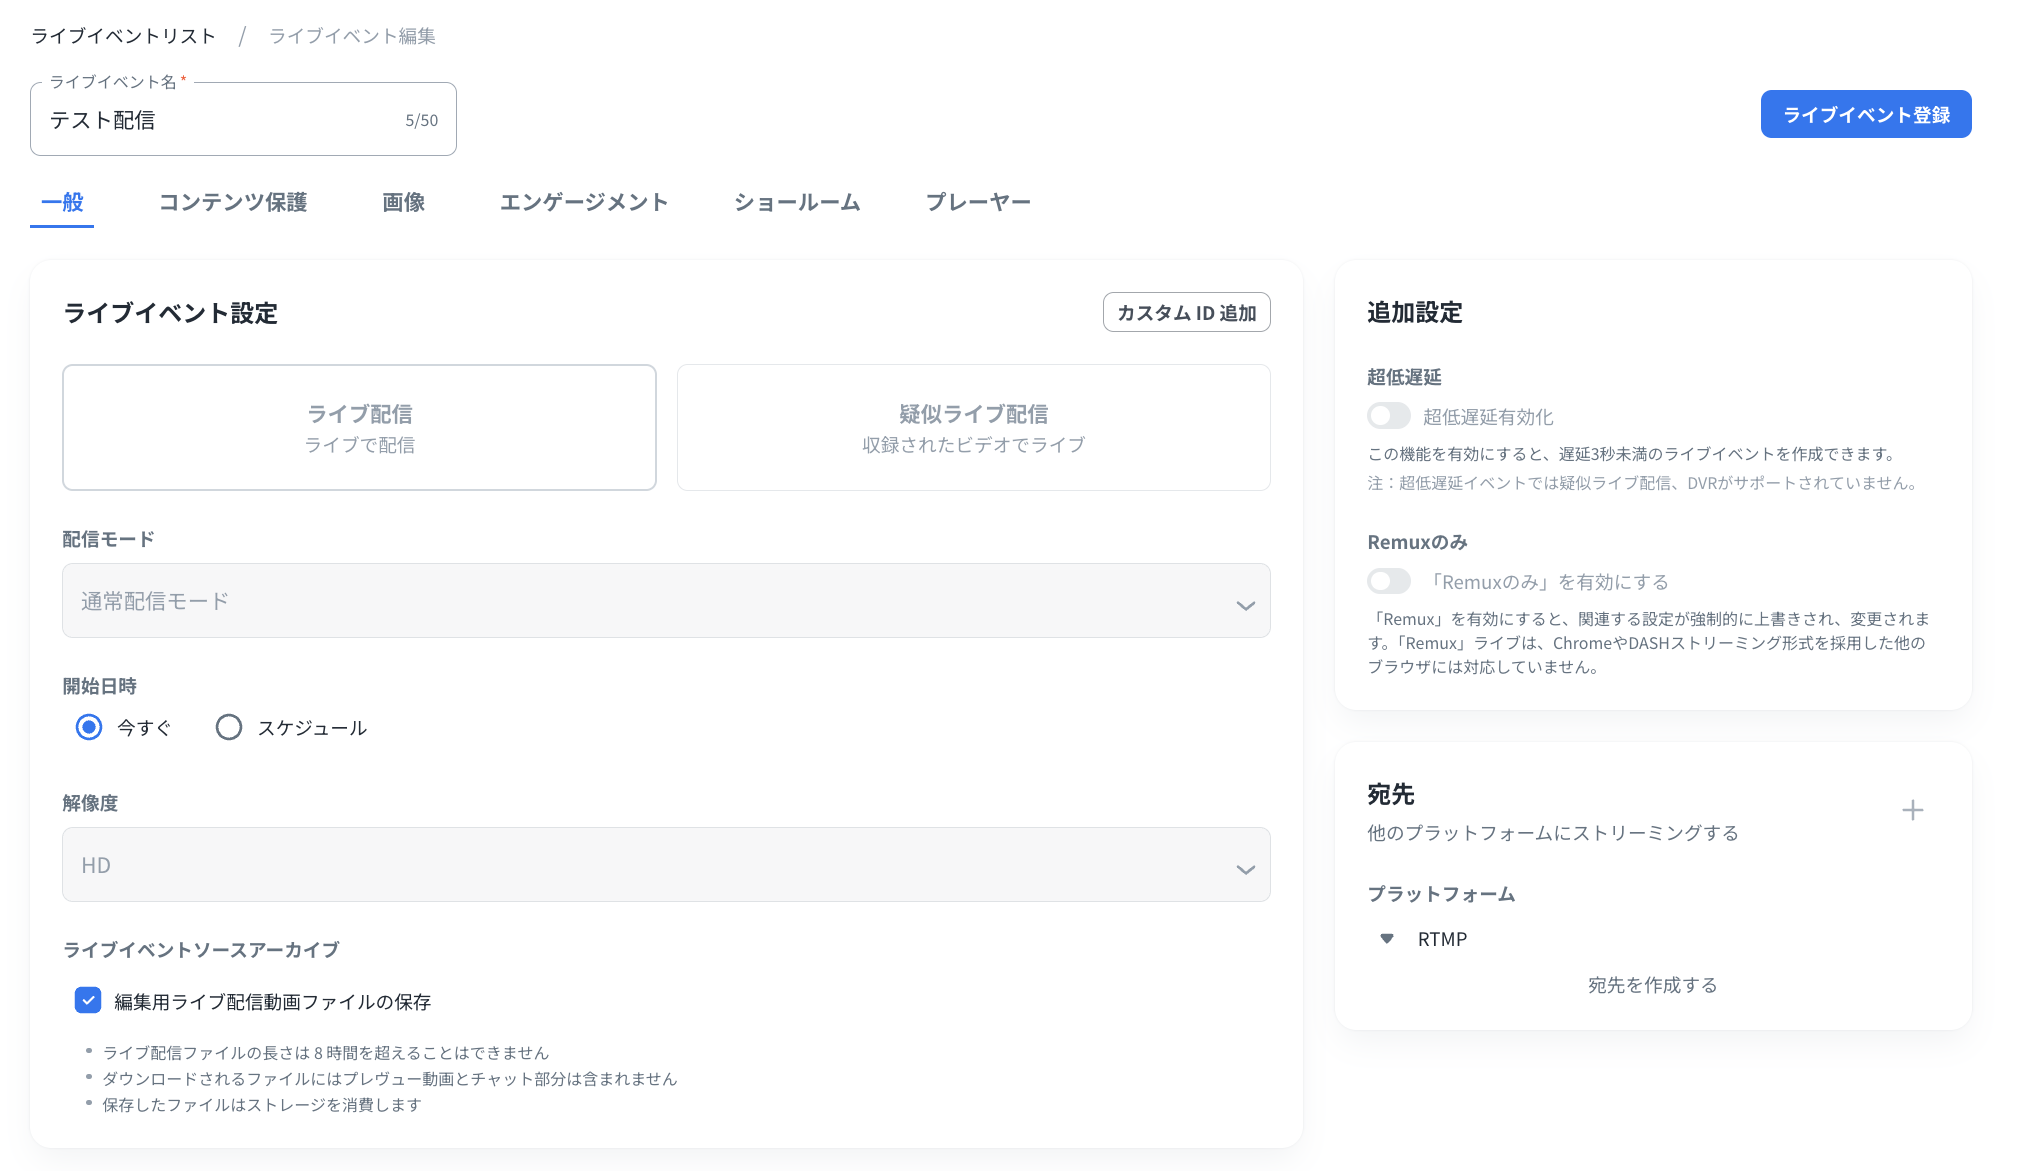
Task: Open the 解像度 HD dropdown
Action: pyautogui.click(x=666, y=865)
